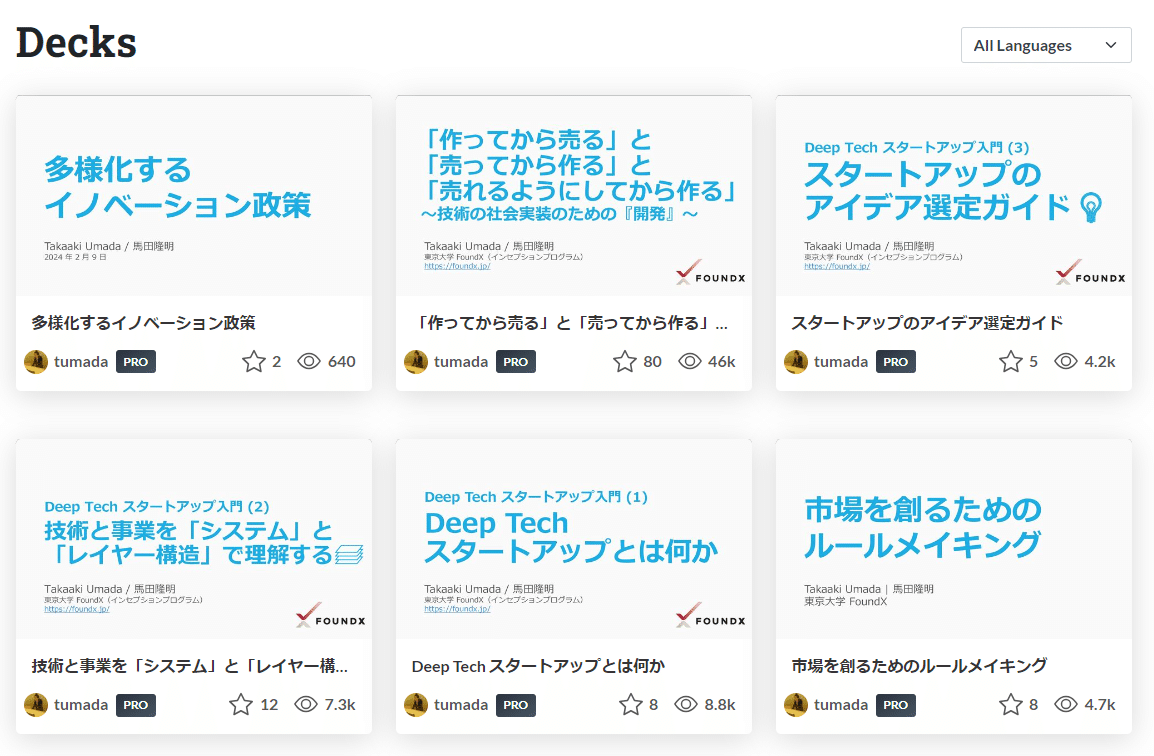This screenshot has width=1154, height=756.
Task: Click tumada avatar on the 8.8k views card
Action: point(416,704)
